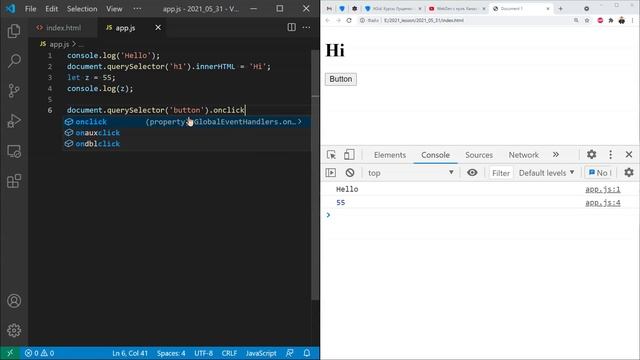Open a new Chrome tab
This screenshot has height=360, width=640.
(560, 9)
